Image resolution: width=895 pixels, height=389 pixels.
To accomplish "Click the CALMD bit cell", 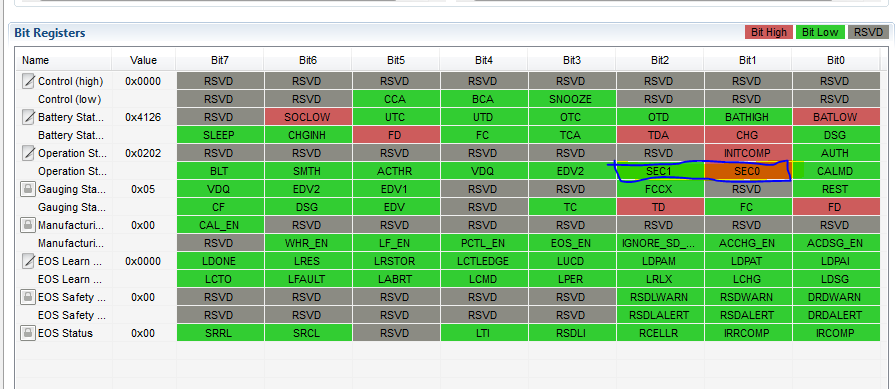I will [x=836, y=171].
